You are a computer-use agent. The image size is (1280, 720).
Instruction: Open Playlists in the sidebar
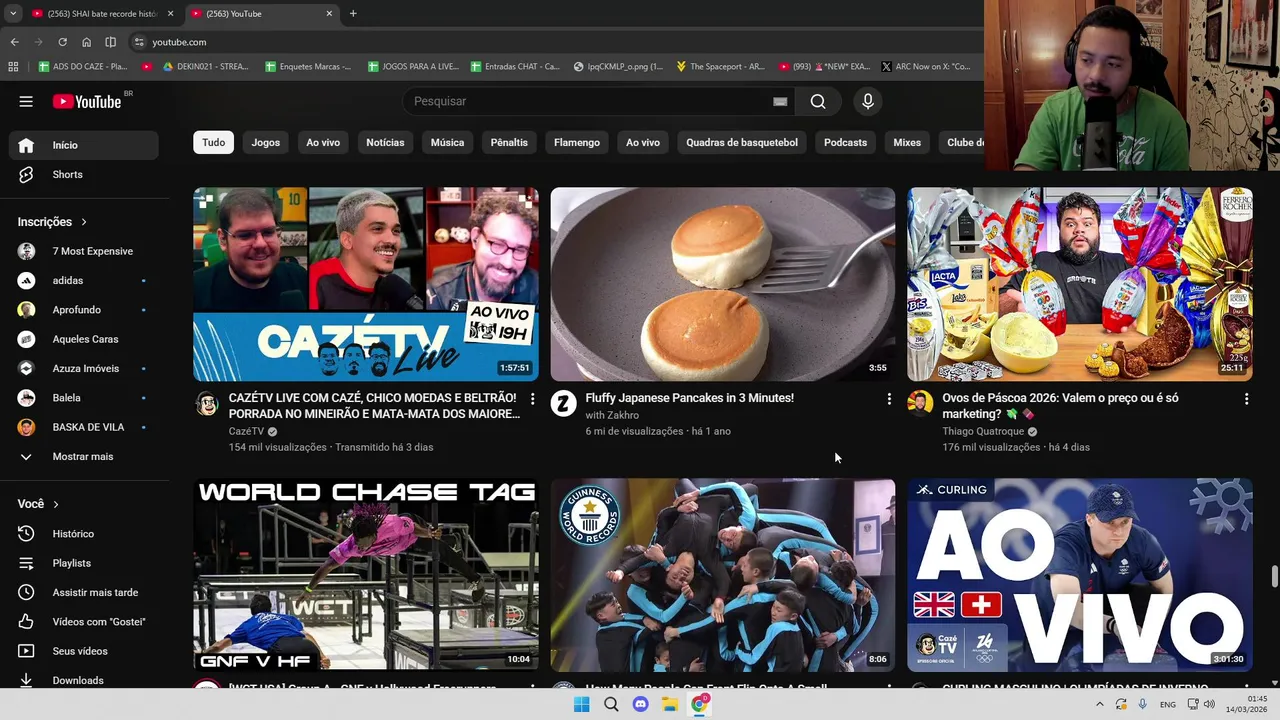pos(84,563)
